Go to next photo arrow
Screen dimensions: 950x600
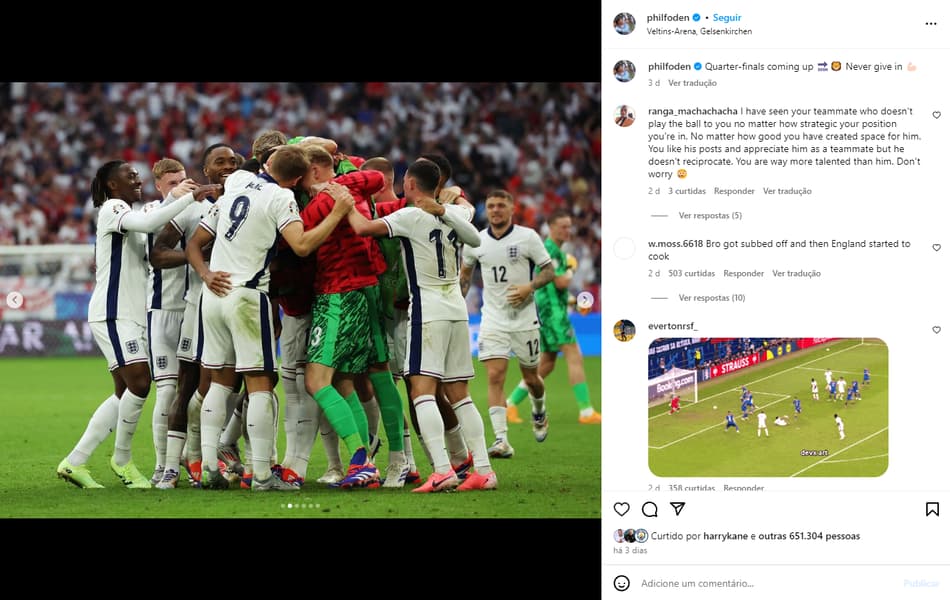point(585,299)
